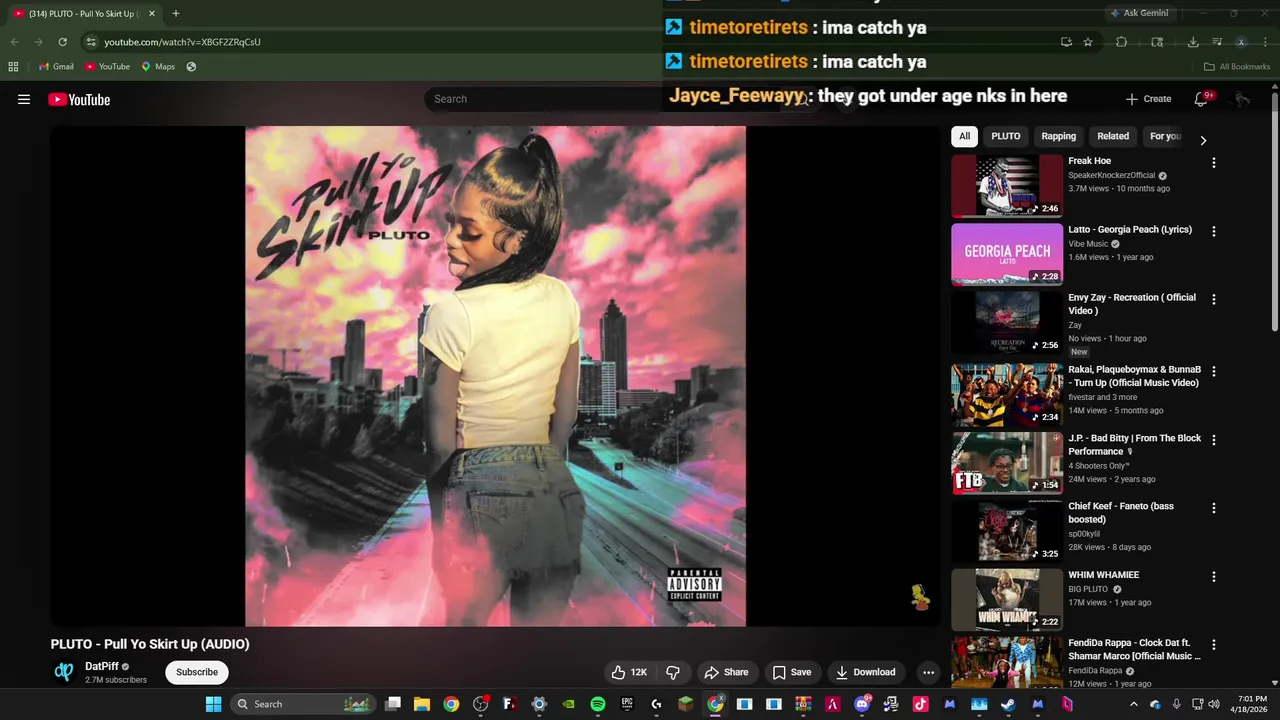The image size is (1280, 720).
Task: Open the DatPiff channel avatar
Action: coord(64,672)
